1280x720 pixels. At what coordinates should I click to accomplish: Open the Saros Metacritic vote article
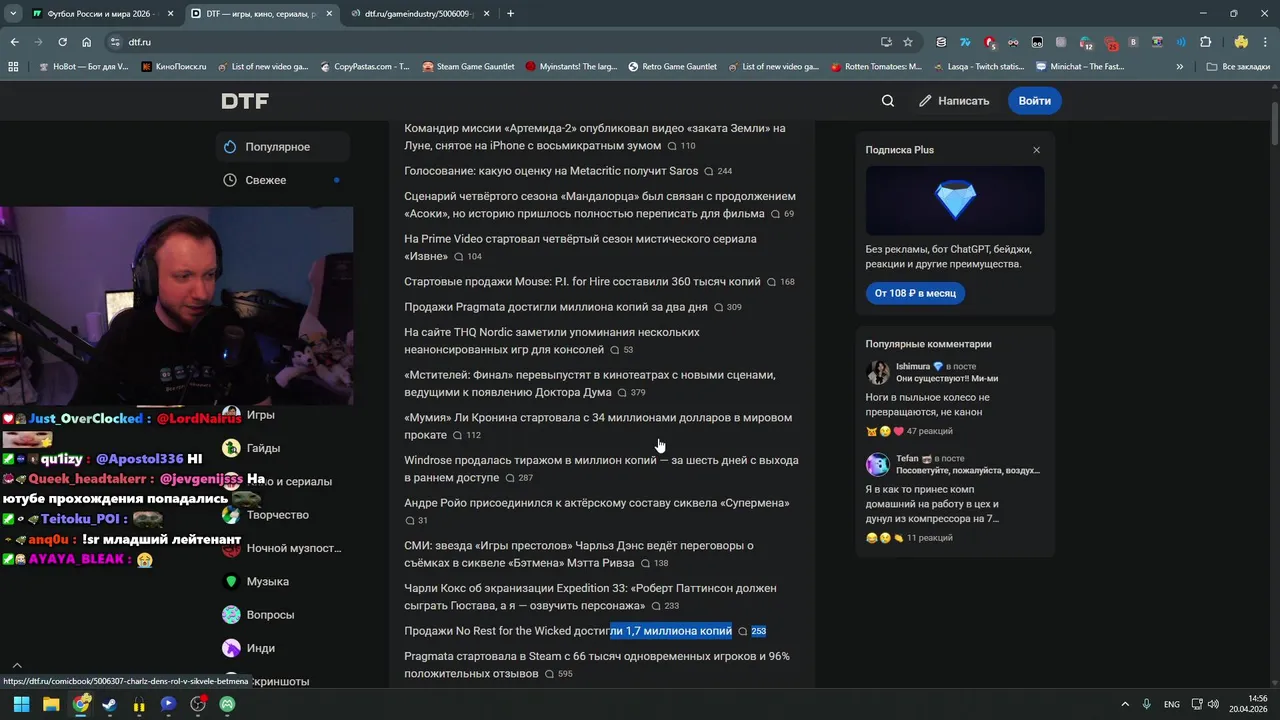pyautogui.click(x=551, y=171)
